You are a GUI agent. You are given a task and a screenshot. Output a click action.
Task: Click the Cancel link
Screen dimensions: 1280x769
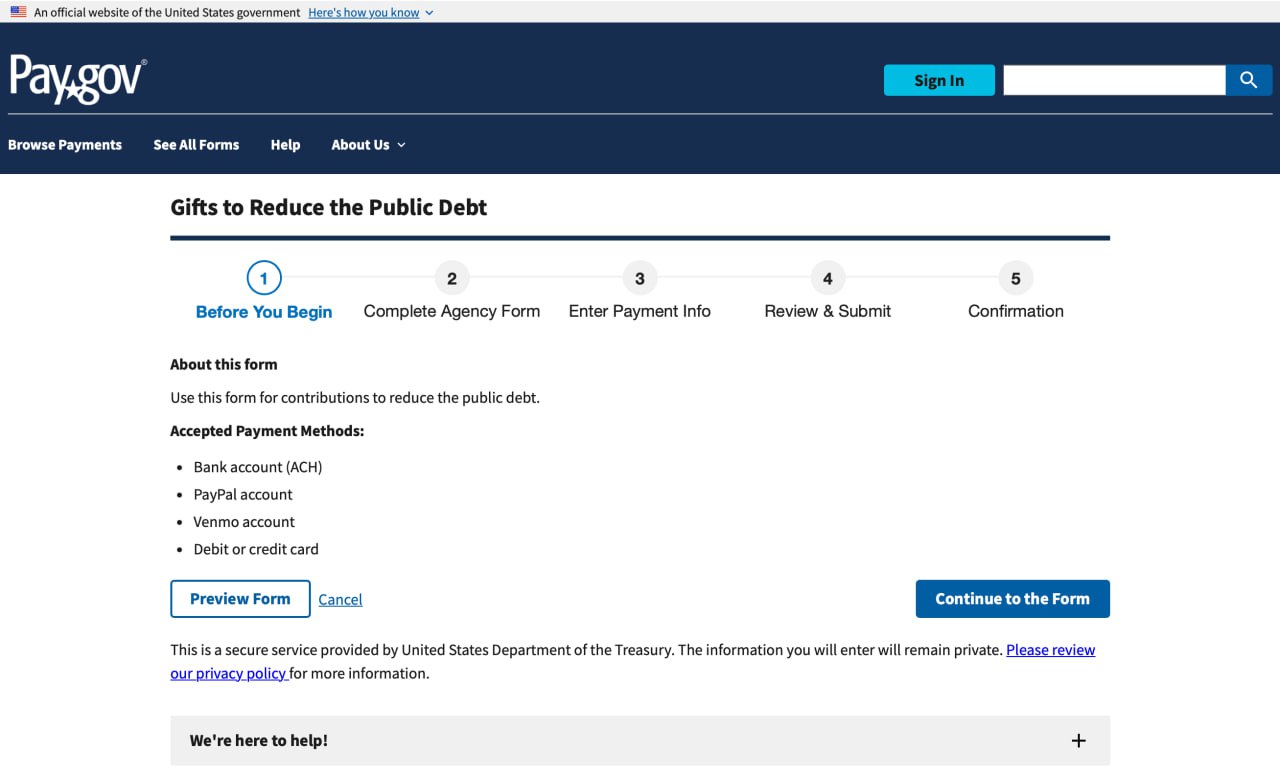[340, 600]
